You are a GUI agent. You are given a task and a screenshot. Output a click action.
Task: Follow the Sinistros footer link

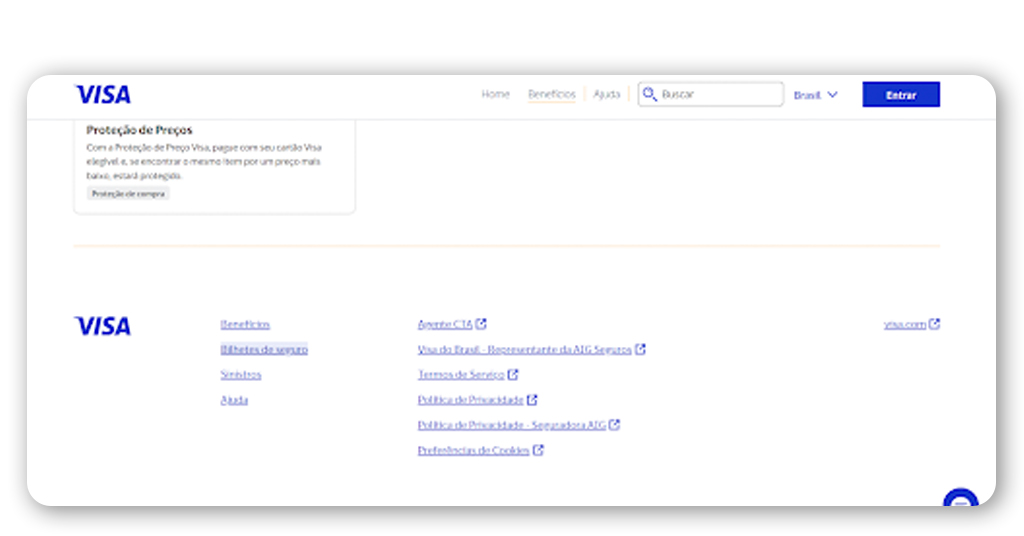[241, 374]
